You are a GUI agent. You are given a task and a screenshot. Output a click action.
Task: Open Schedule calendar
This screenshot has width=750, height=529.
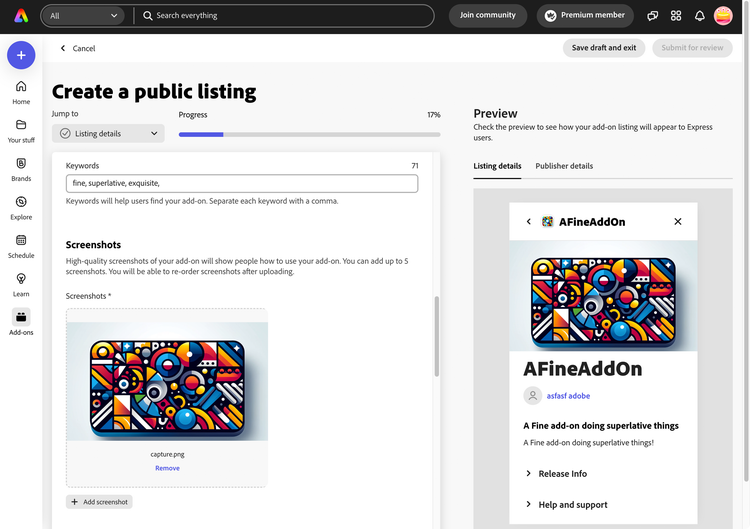coord(21,246)
